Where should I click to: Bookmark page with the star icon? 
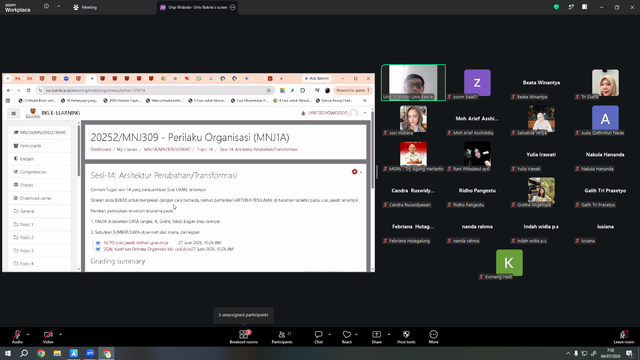click(x=269, y=91)
